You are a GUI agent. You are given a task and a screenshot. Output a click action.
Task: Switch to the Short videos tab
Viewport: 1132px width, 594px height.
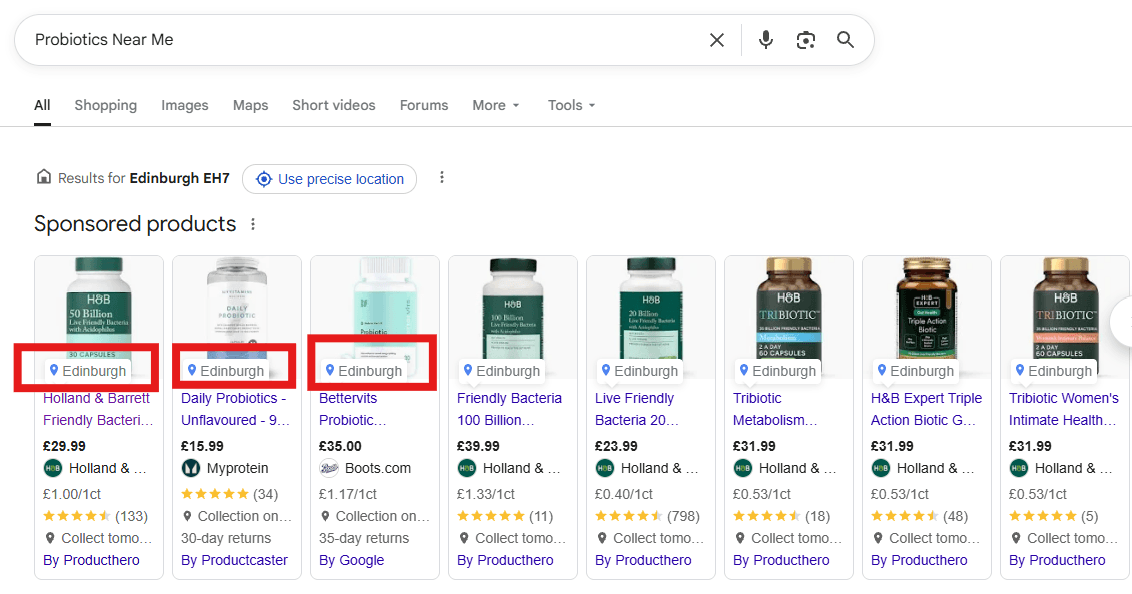334,105
